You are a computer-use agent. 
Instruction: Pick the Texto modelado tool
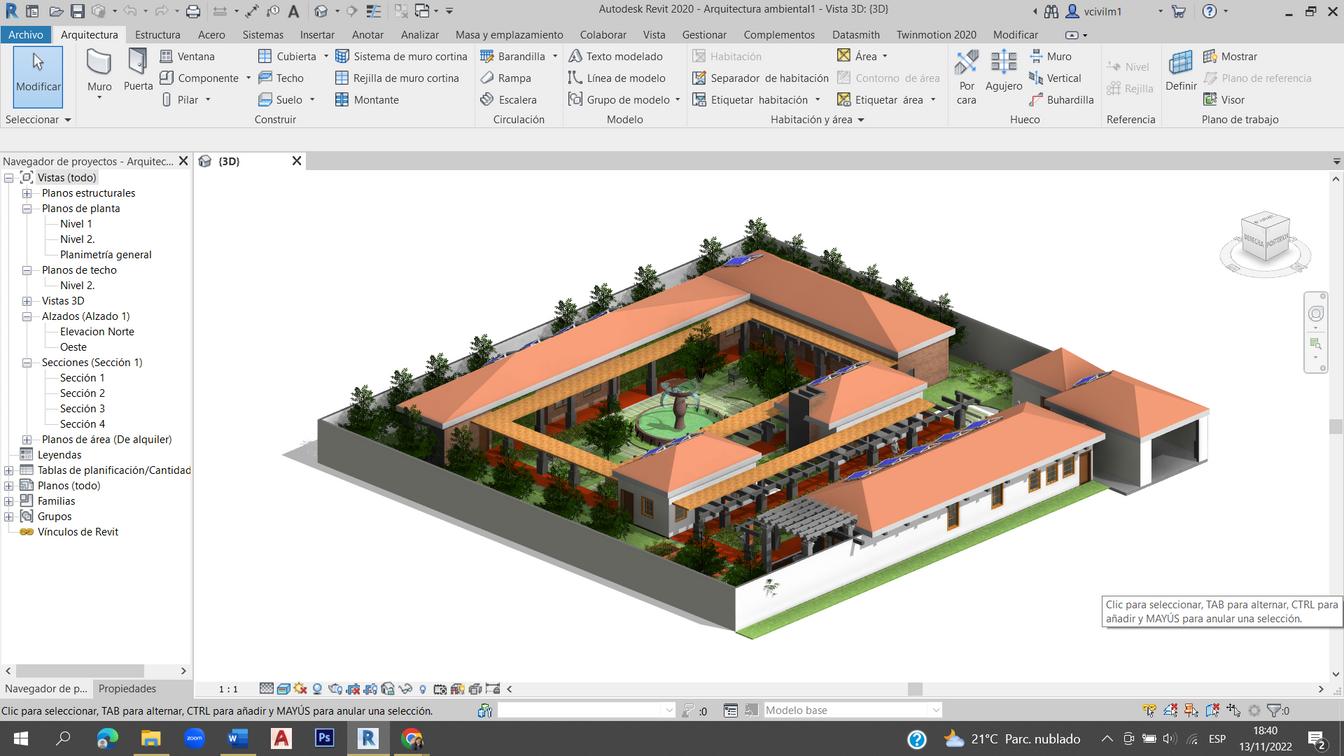tap(615, 56)
